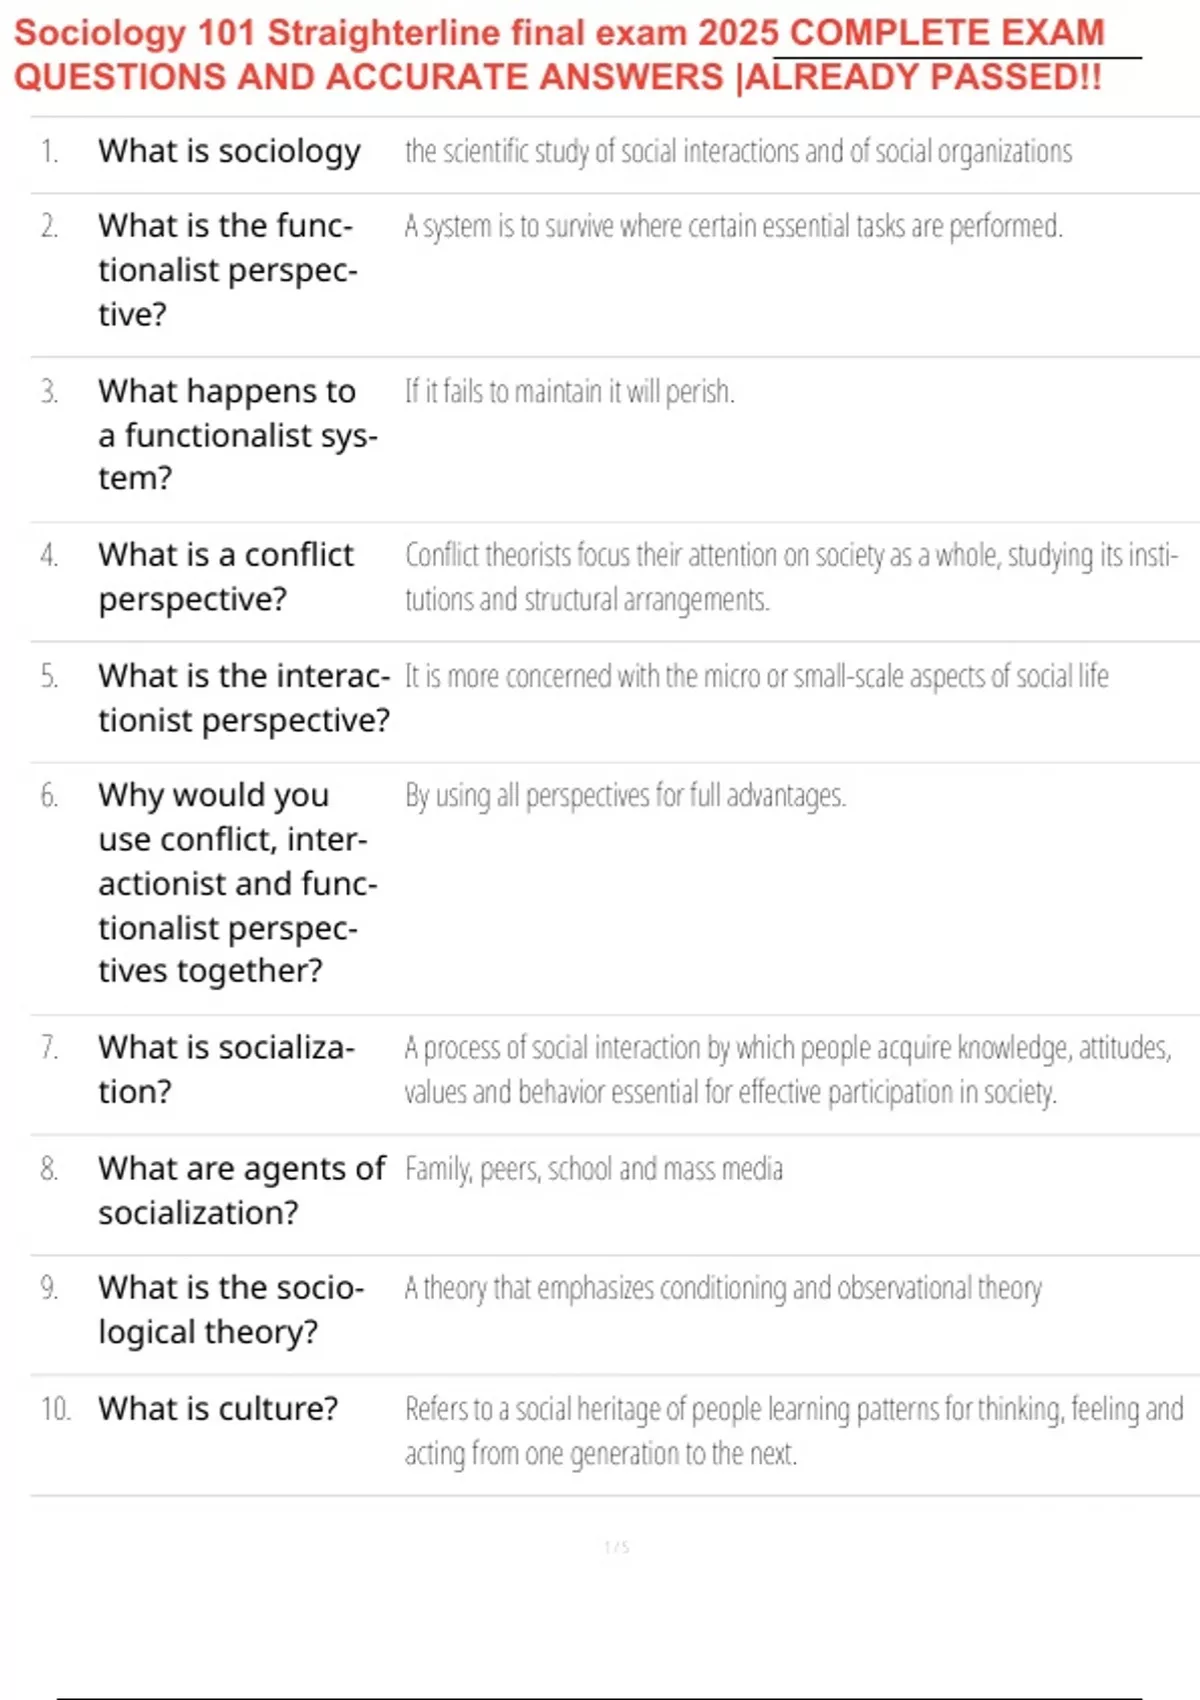Select 'What happens to a functionalist system?' question
The image size is (1200, 1700).
click(x=238, y=435)
